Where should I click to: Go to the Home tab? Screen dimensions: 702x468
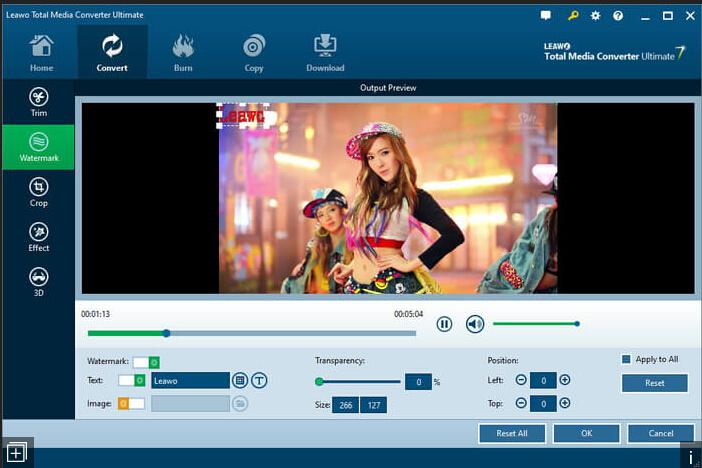(x=41, y=52)
